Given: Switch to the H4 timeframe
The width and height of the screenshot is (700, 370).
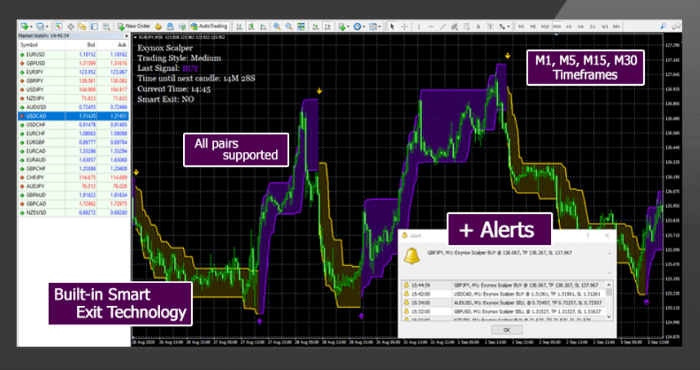Looking at the screenshot, I should click(581, 26).
